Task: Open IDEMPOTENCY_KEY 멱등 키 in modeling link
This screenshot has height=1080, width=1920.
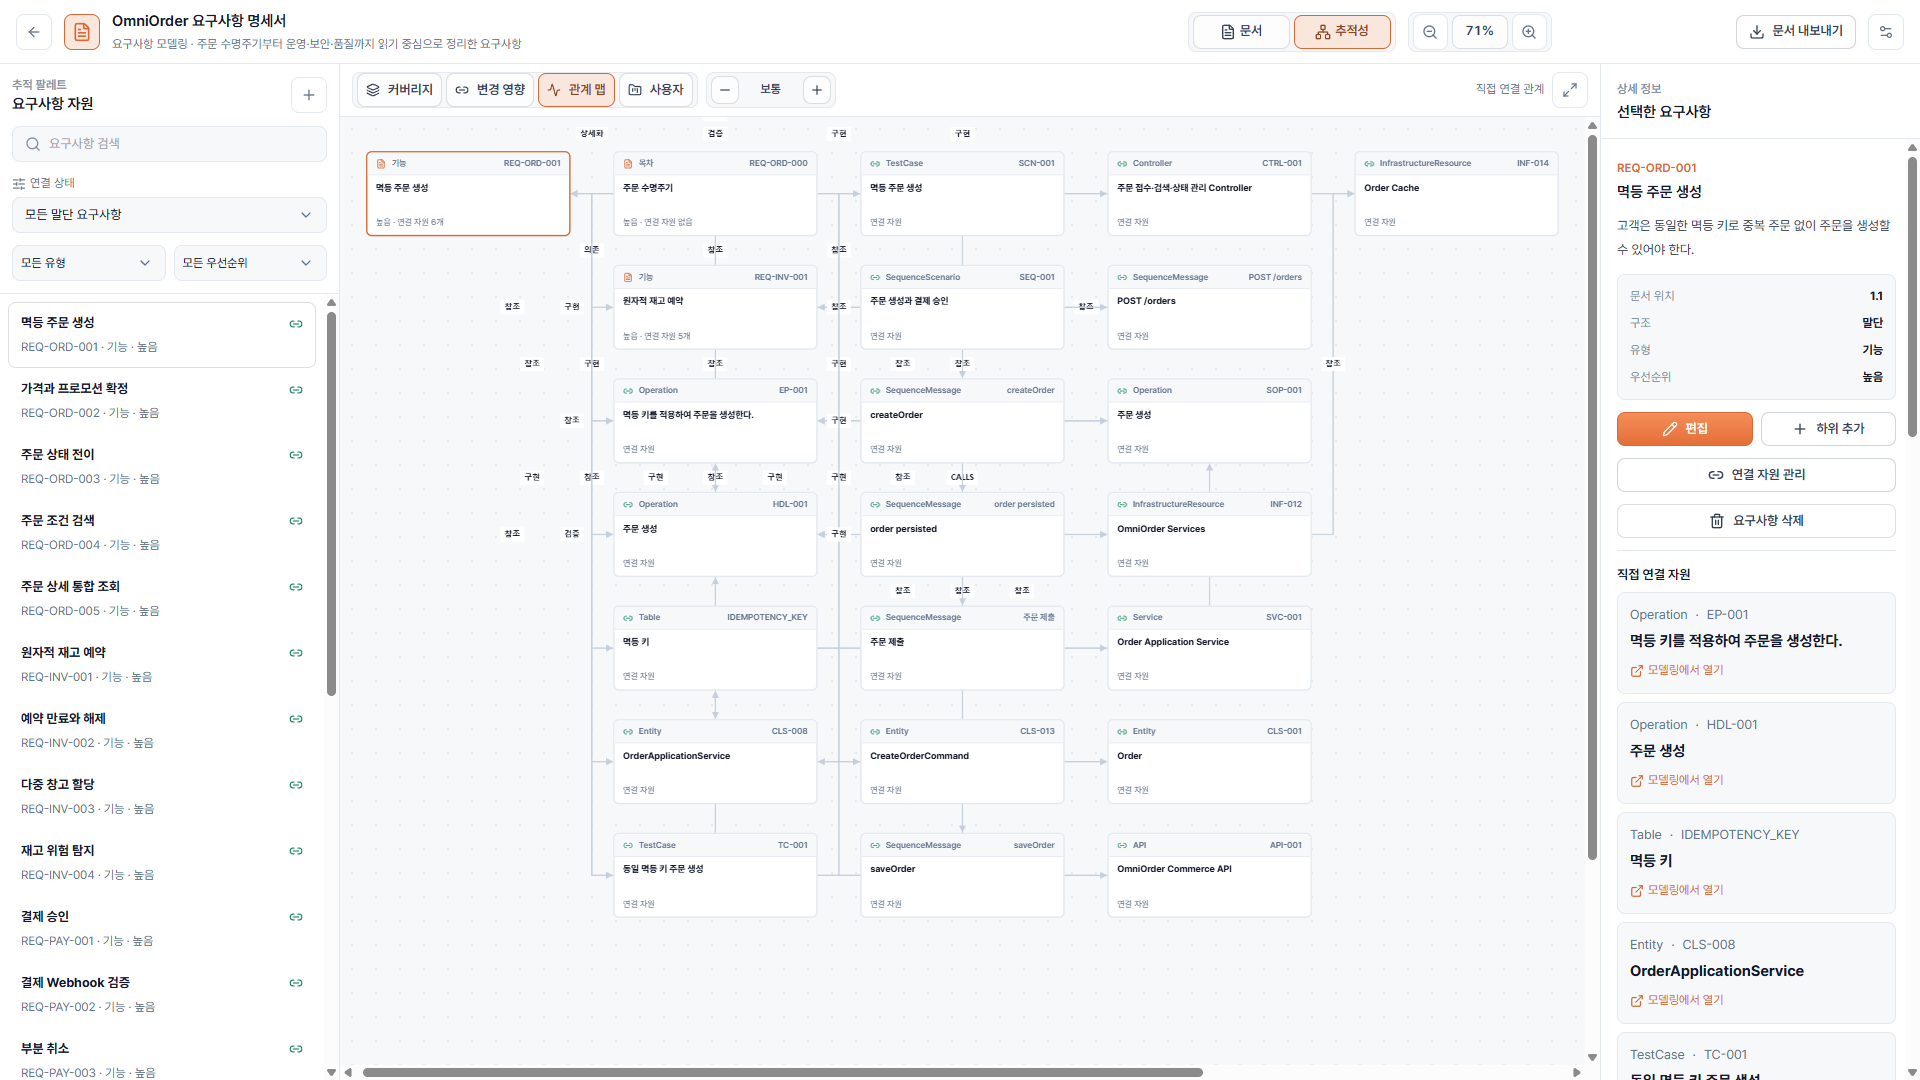Action: point(1677,891)
